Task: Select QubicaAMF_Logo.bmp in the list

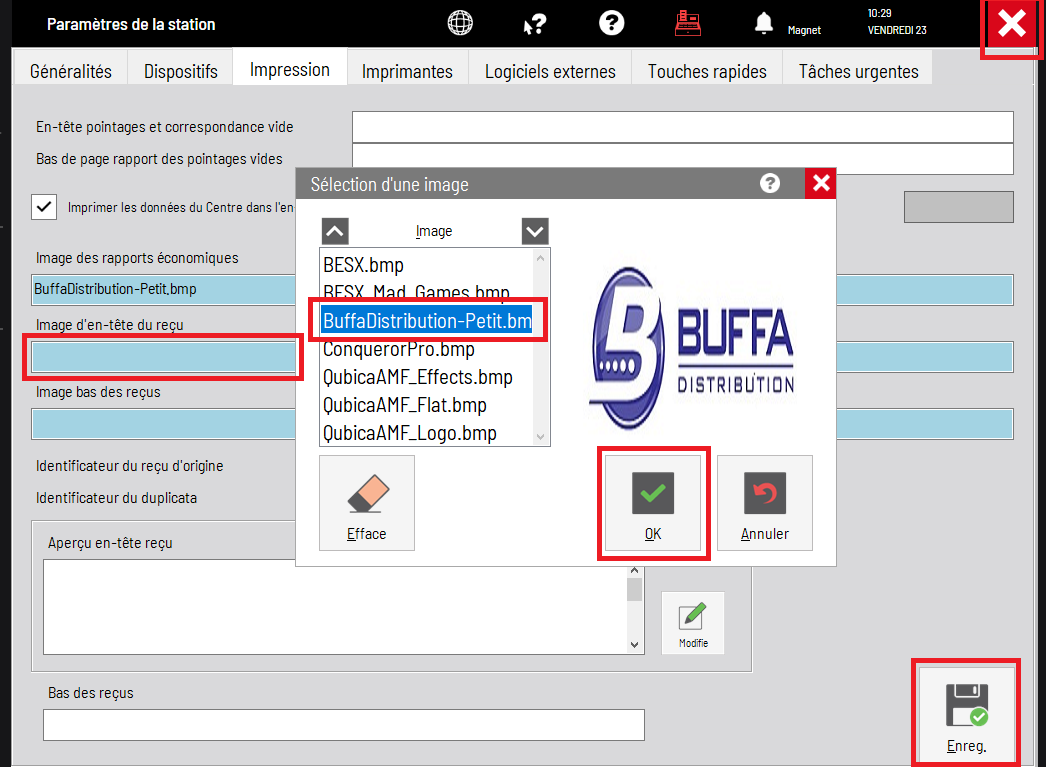Action: point(427,433)
